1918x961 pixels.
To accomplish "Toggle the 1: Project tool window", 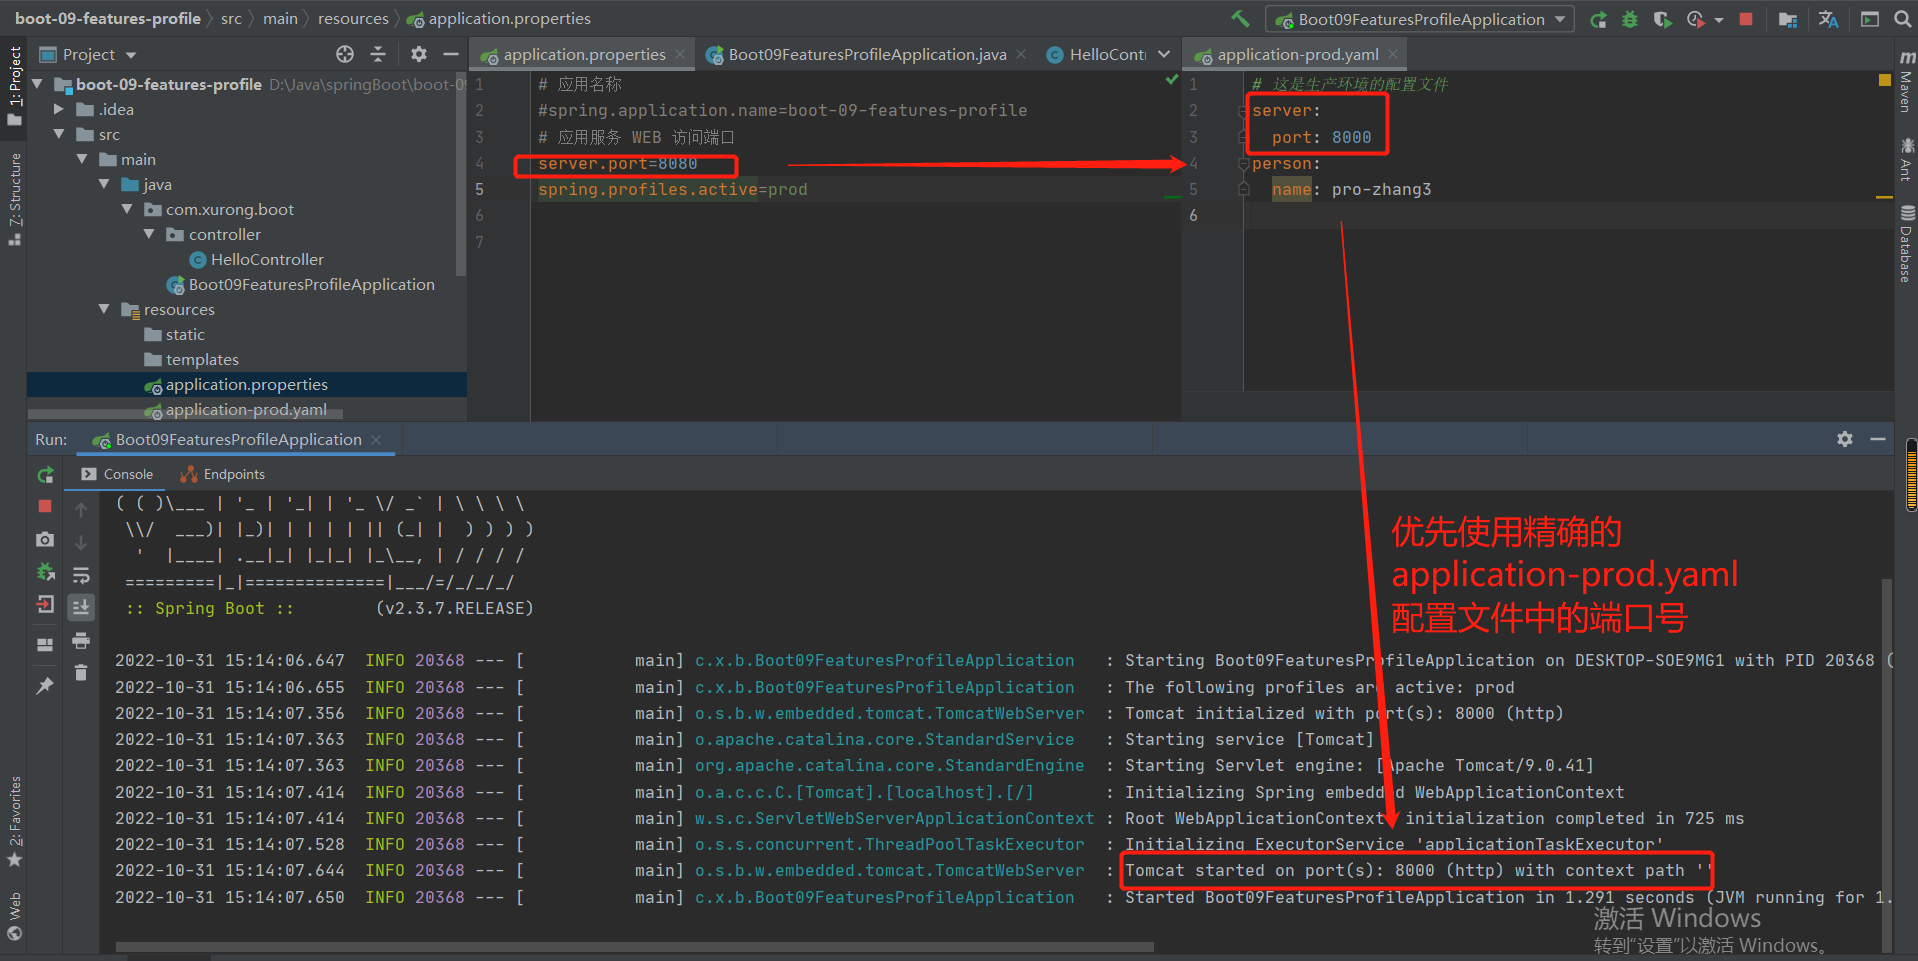I will tap(14, 85).
